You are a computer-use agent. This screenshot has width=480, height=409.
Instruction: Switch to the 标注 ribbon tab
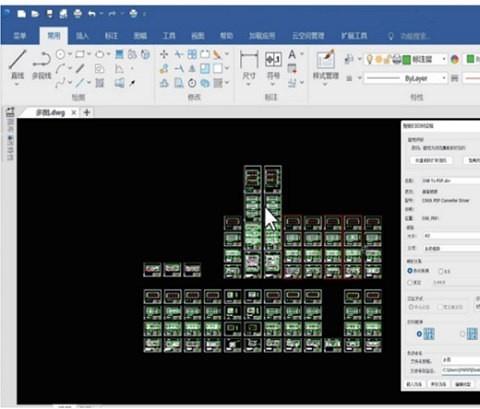point(111,36)
